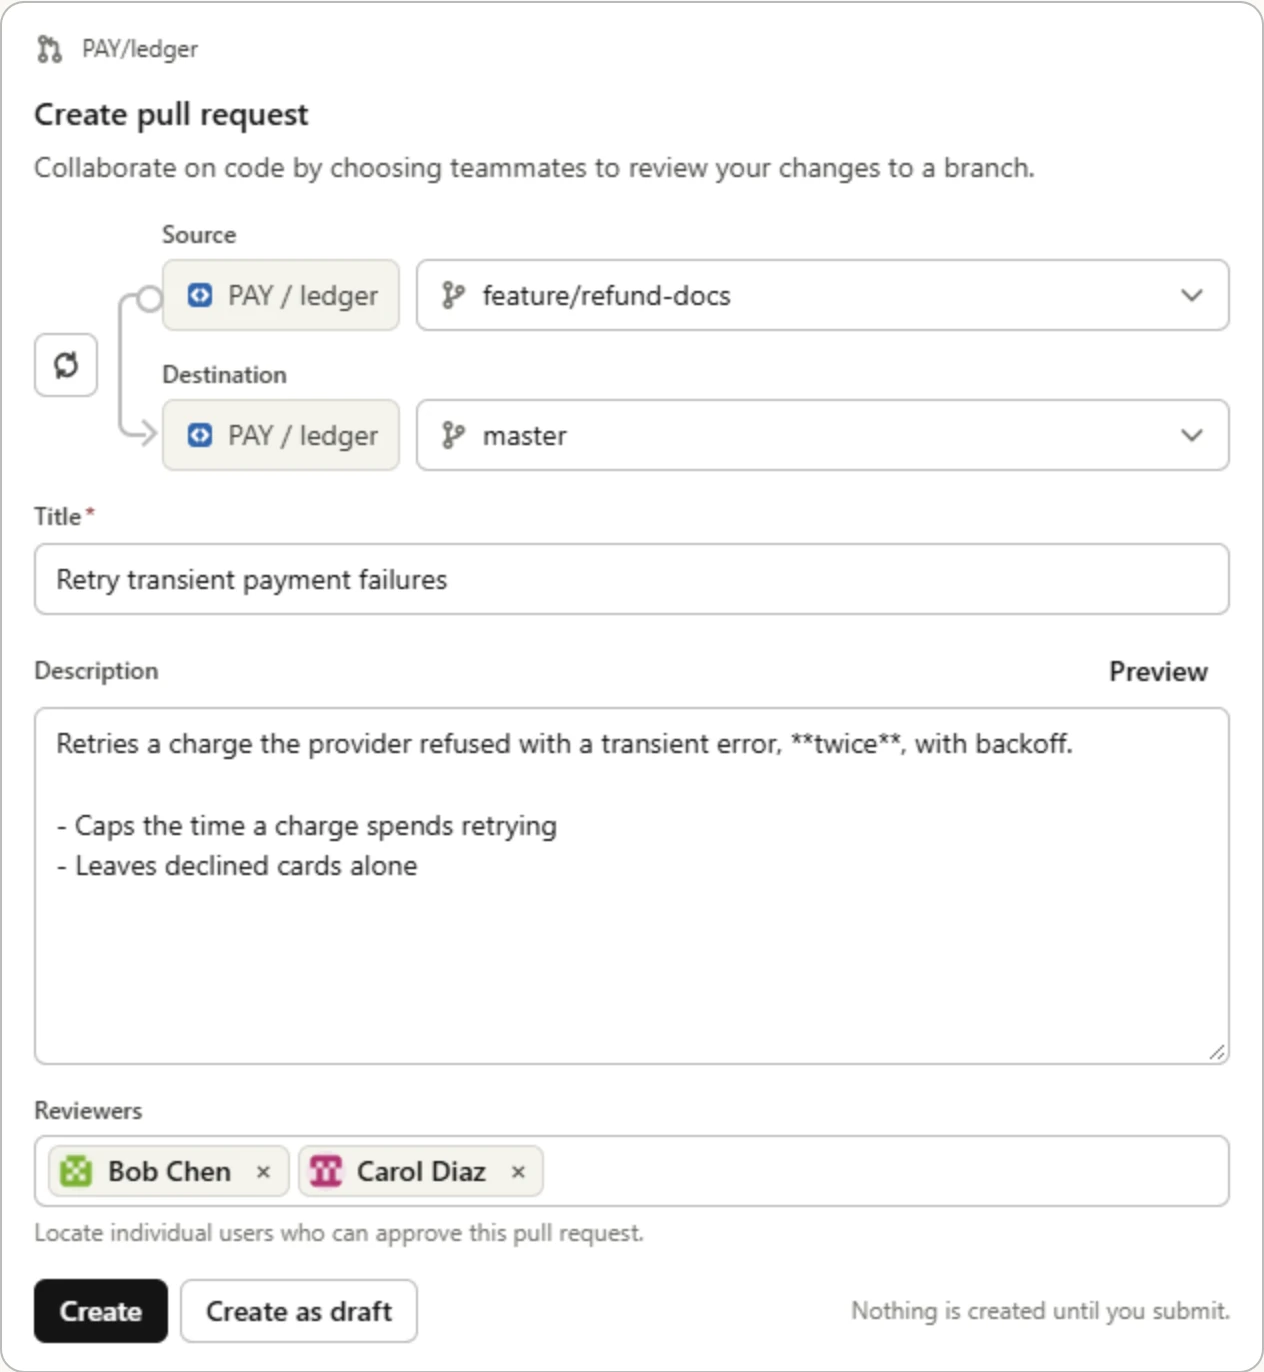Viewport: 1264px width, 1372px height.
Task: Click the branch icon next to feature/refund-docs
Action: pyautogui.click(x=453, y=295)
